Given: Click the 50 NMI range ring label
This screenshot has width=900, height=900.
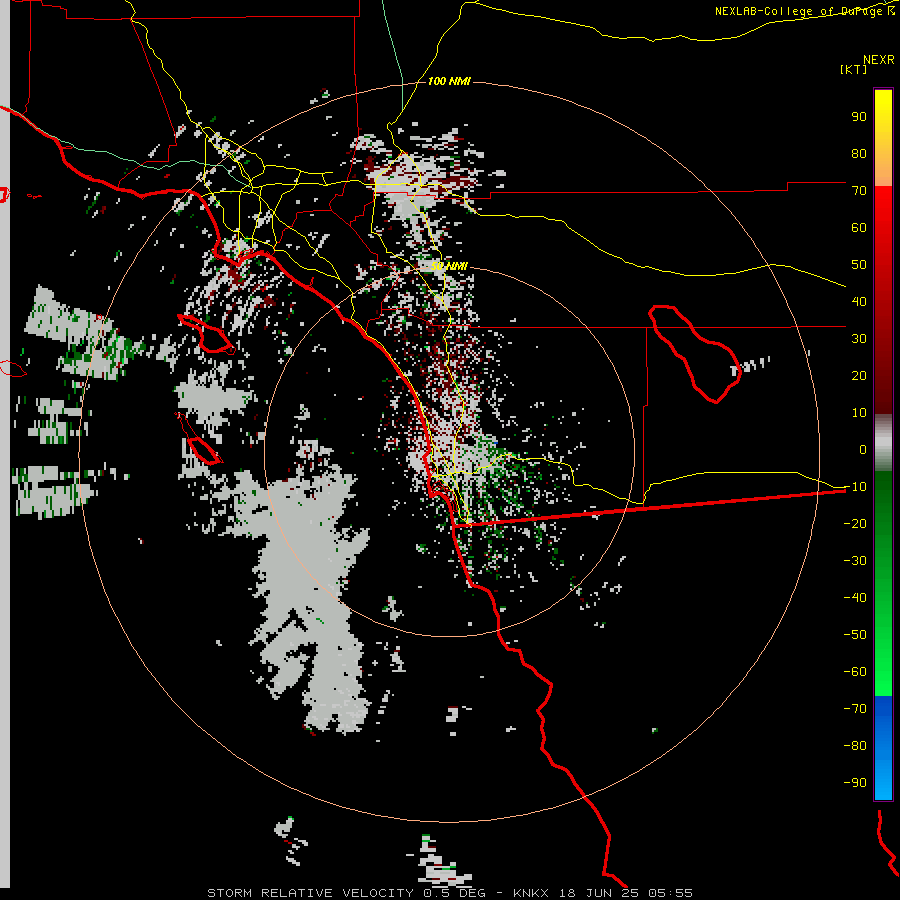Looking at the screenshot, I should point(449,266).
